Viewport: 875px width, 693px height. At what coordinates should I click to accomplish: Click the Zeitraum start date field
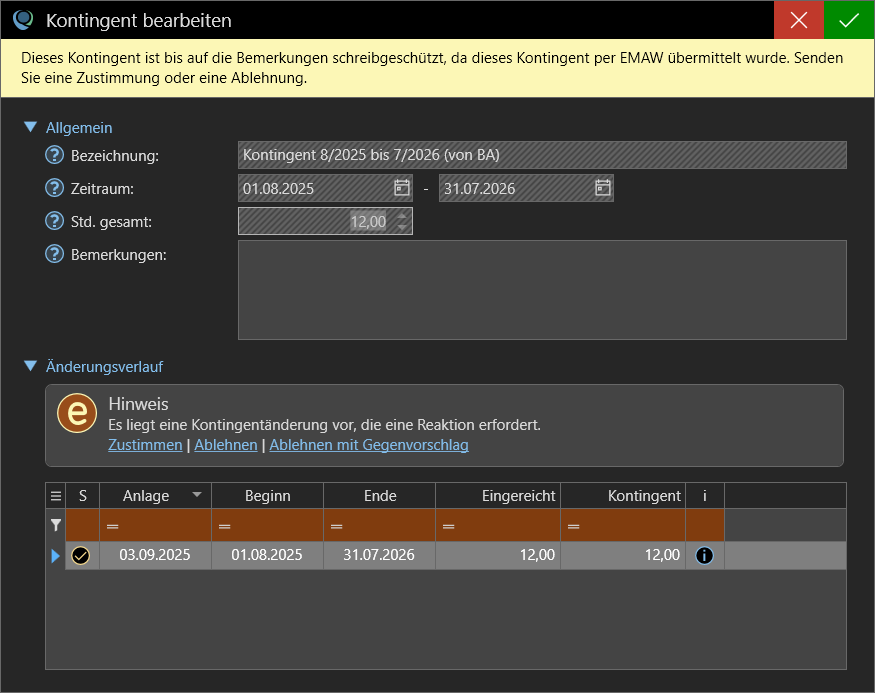point(325,188)
